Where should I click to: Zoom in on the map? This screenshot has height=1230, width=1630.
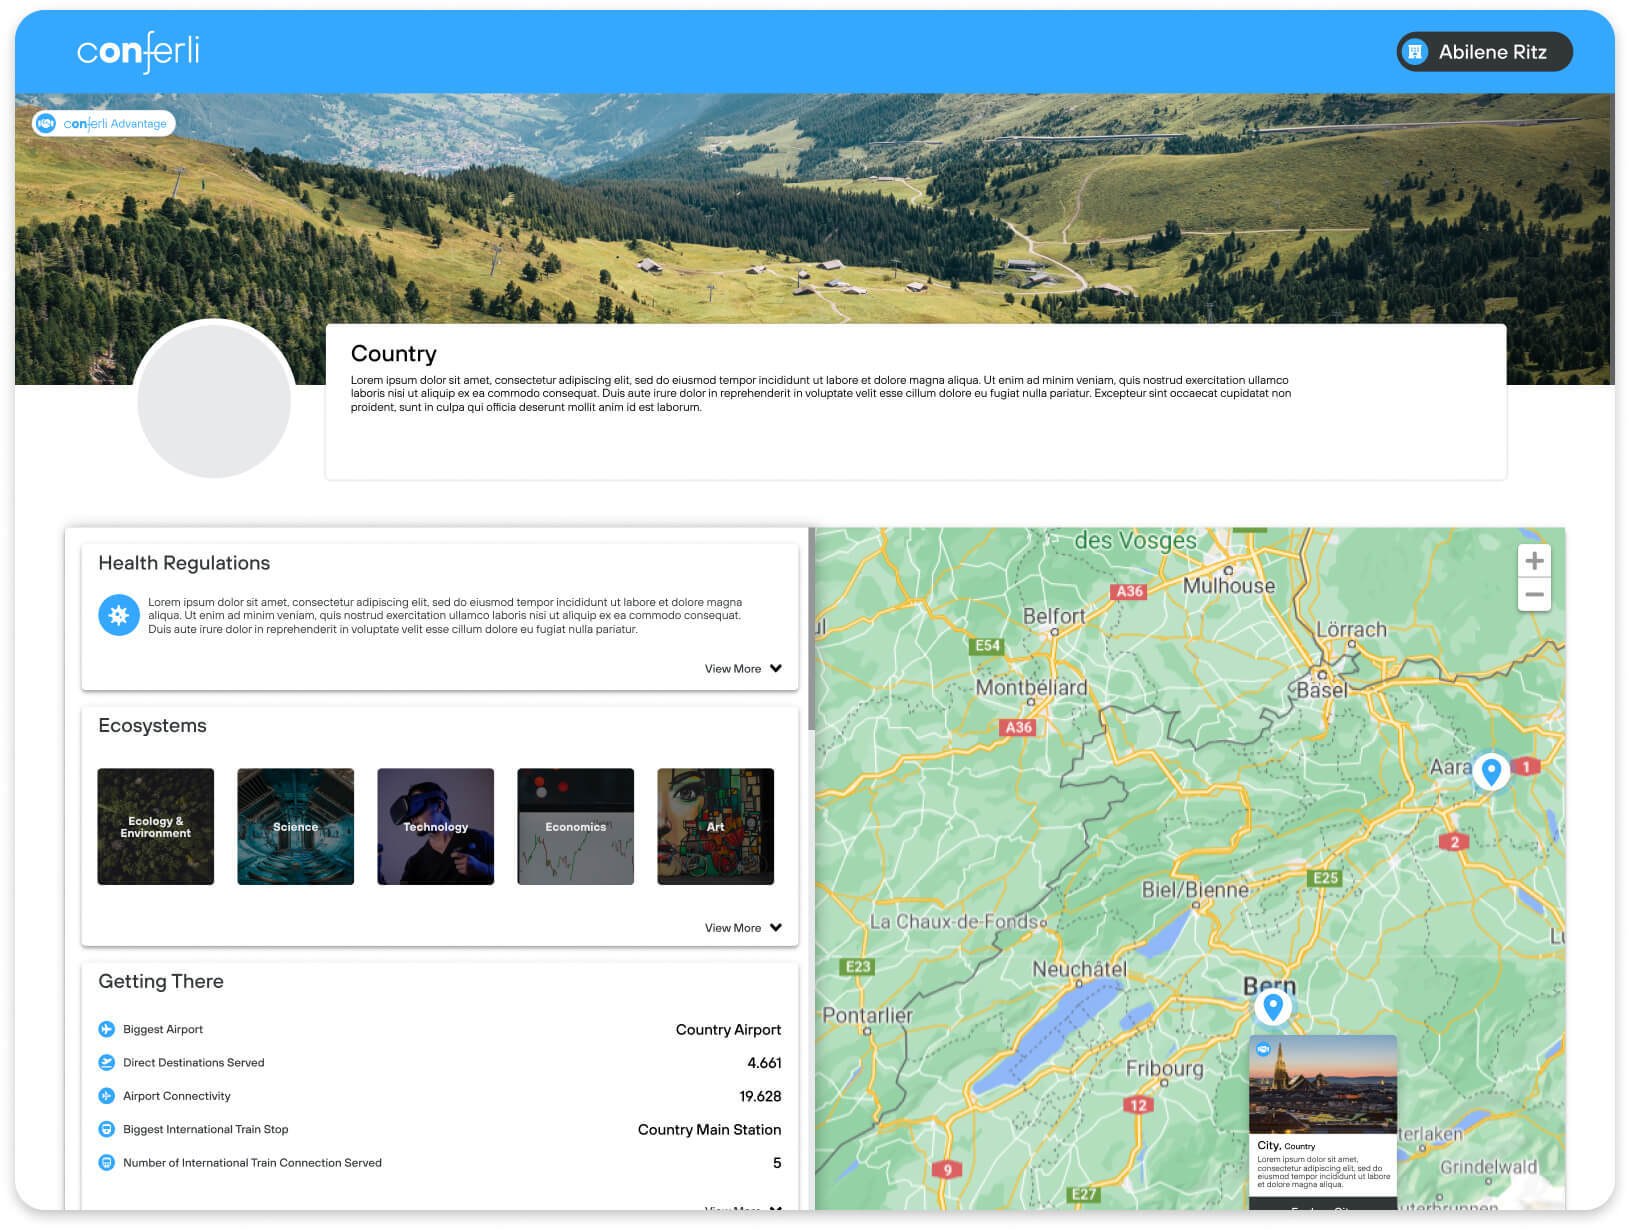(1534, 561)
